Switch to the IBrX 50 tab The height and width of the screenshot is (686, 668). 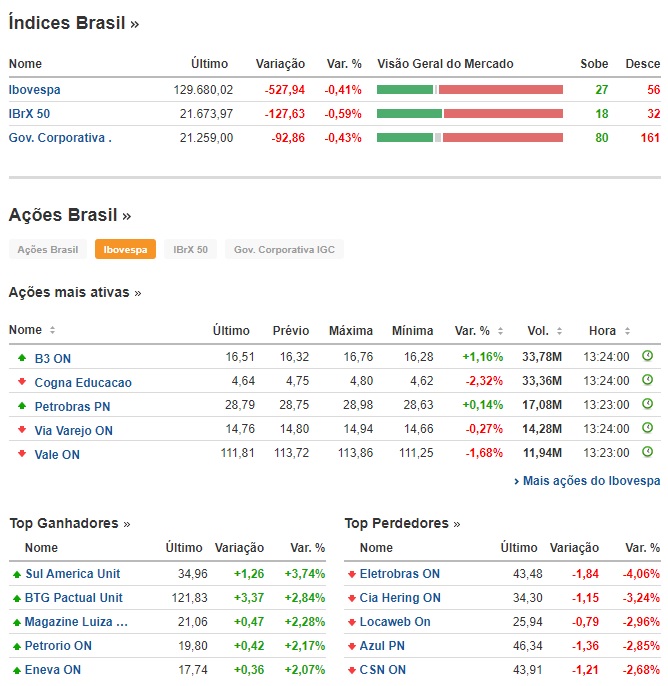(x=190, y=249)
